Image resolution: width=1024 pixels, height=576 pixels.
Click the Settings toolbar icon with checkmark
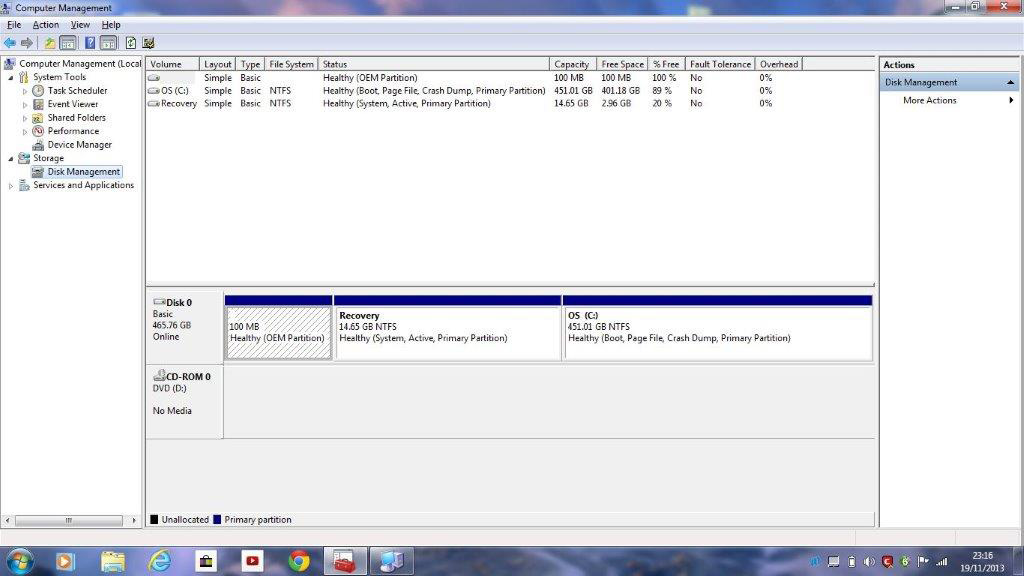pos(148,43)
